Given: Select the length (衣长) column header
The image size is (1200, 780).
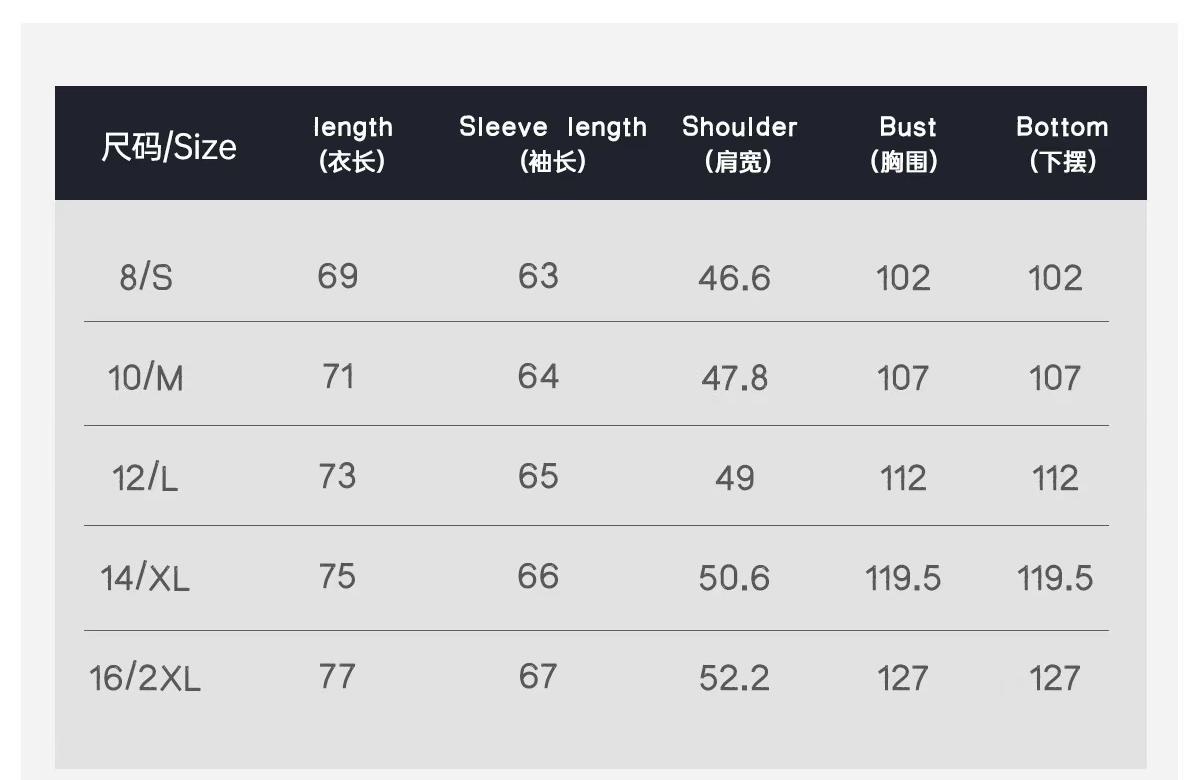Looking at the screenshot, I should tap(353, 144).
